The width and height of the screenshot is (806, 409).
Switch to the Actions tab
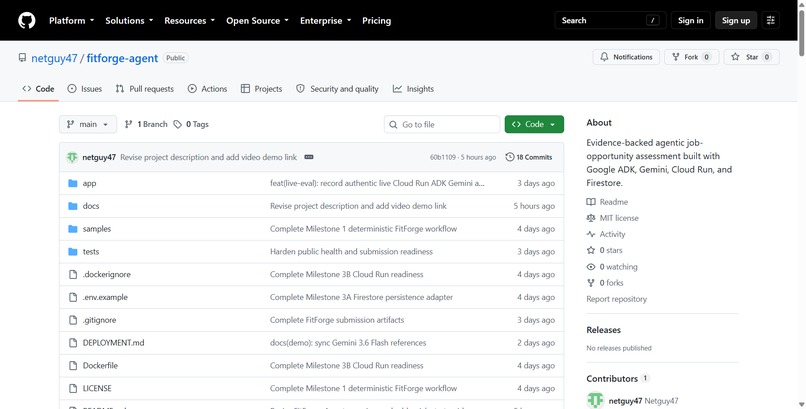207,89
